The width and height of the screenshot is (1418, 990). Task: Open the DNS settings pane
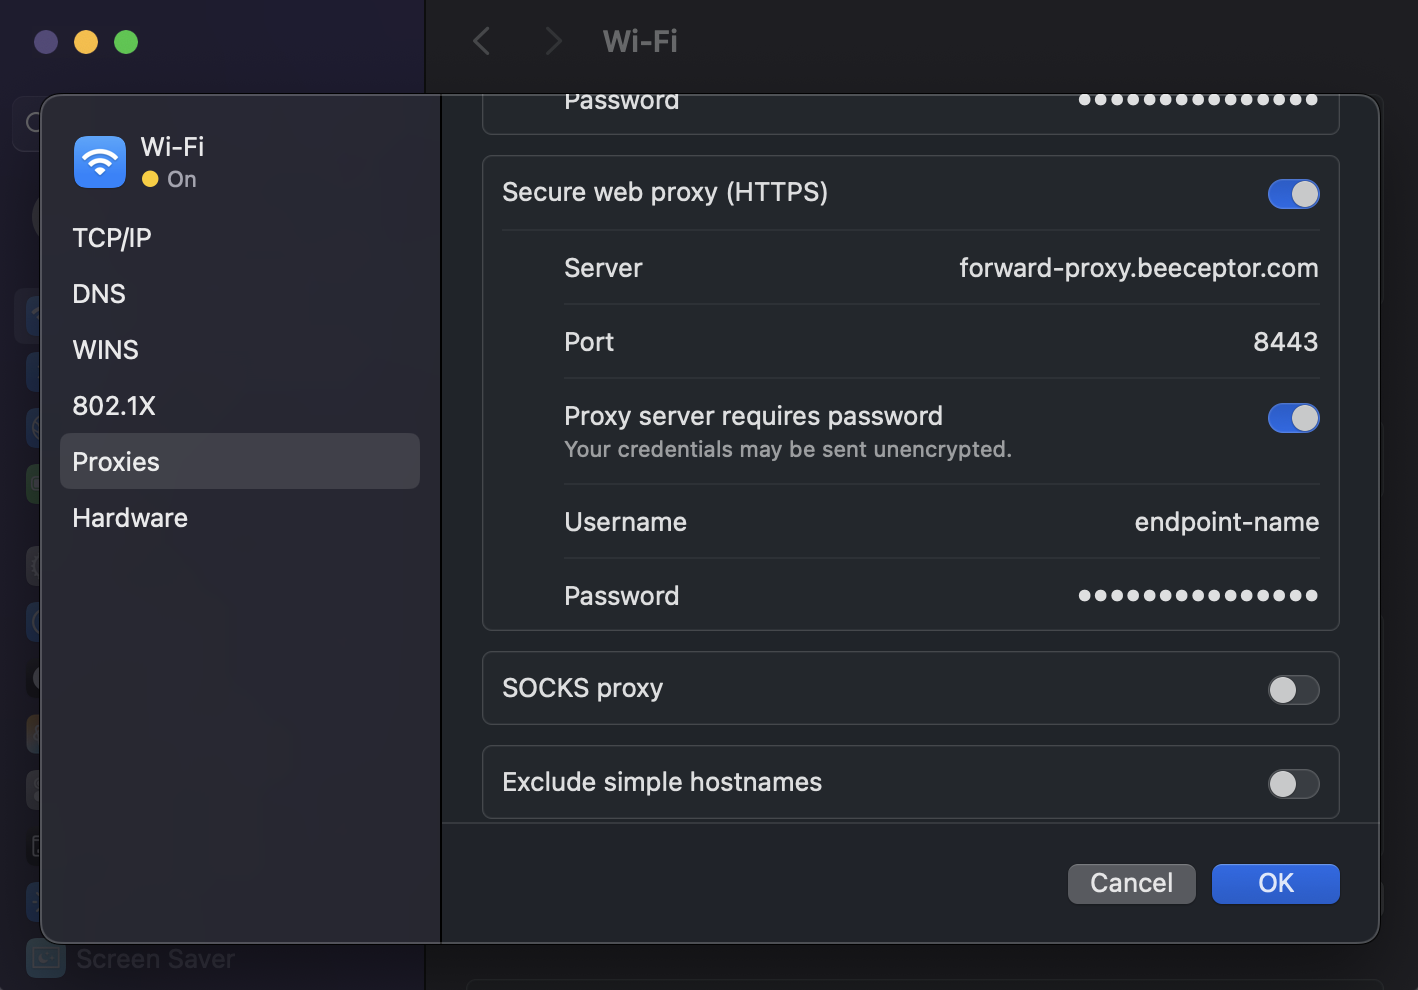99,293
